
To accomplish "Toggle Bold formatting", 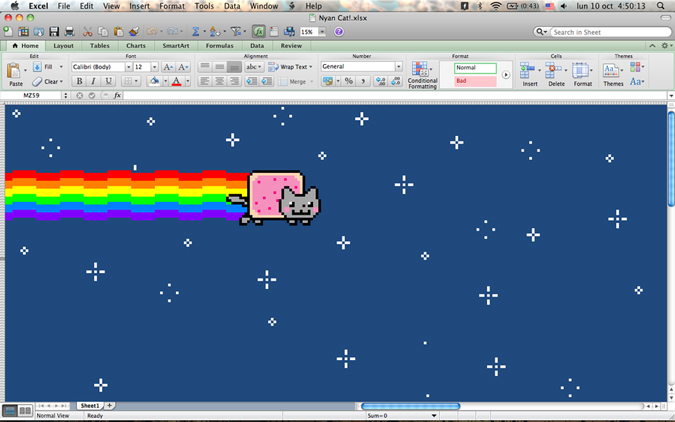I will [79, 81].
